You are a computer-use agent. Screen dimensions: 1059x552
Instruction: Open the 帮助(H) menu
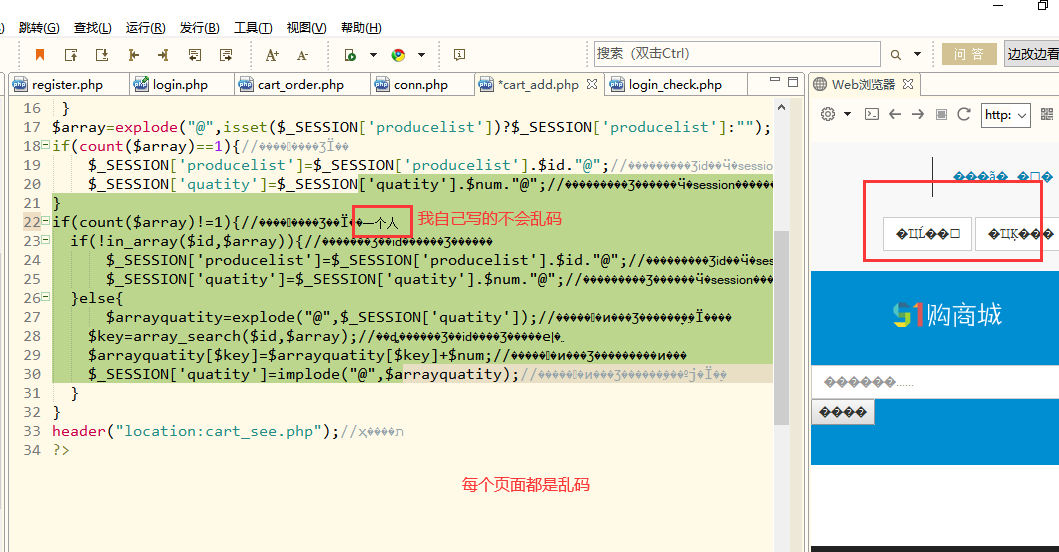pos(361,28)
